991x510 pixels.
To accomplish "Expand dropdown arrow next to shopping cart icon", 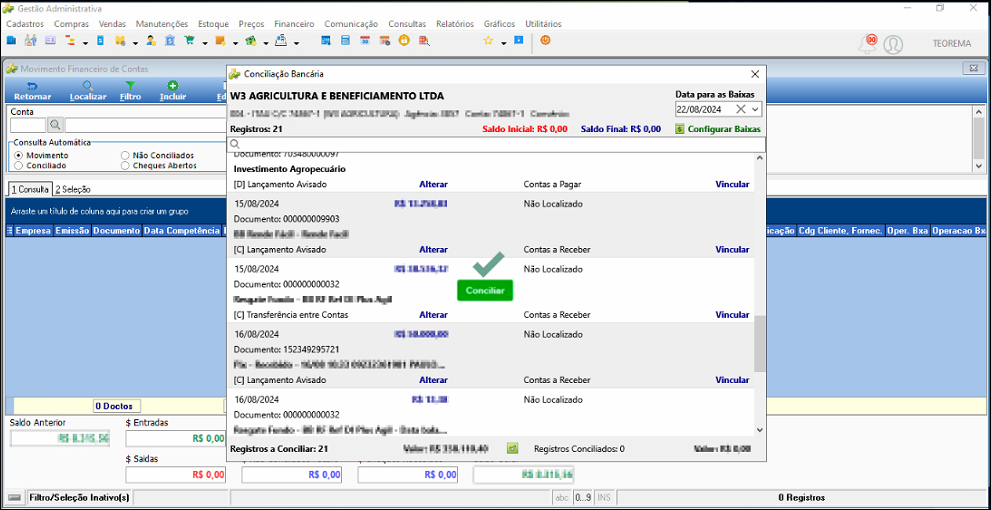I will coord(204,43).
